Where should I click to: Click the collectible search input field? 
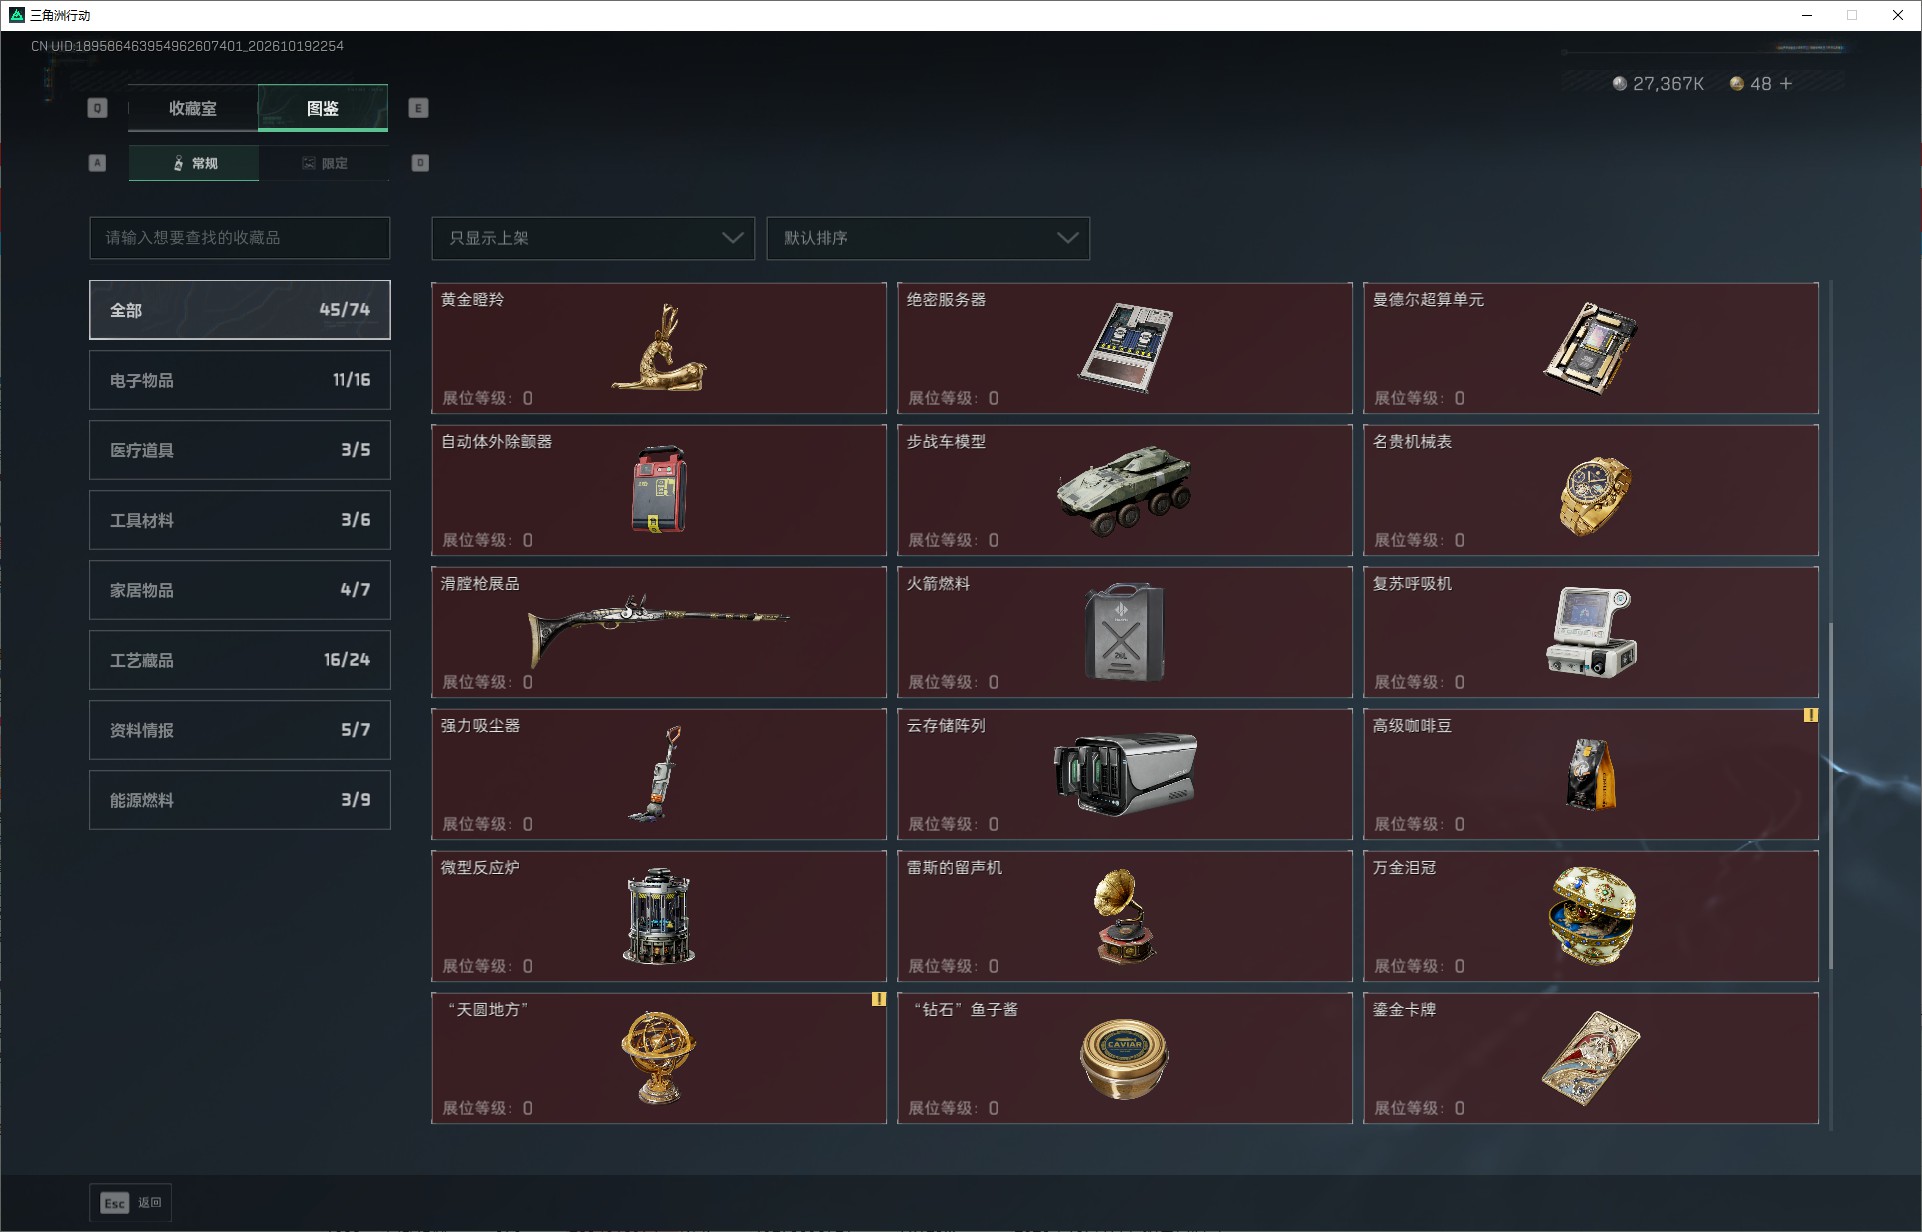[240, 238]
